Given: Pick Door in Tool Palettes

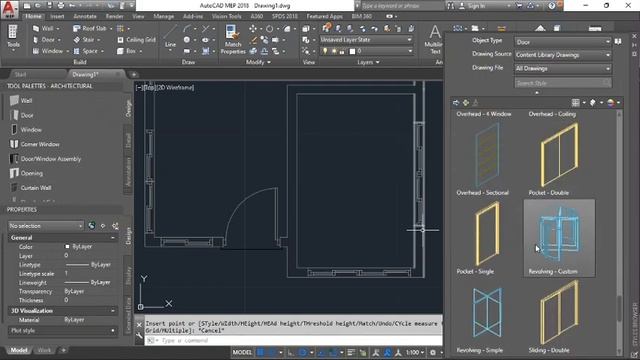Looking at the screenshot, I should tap(22, 116).
